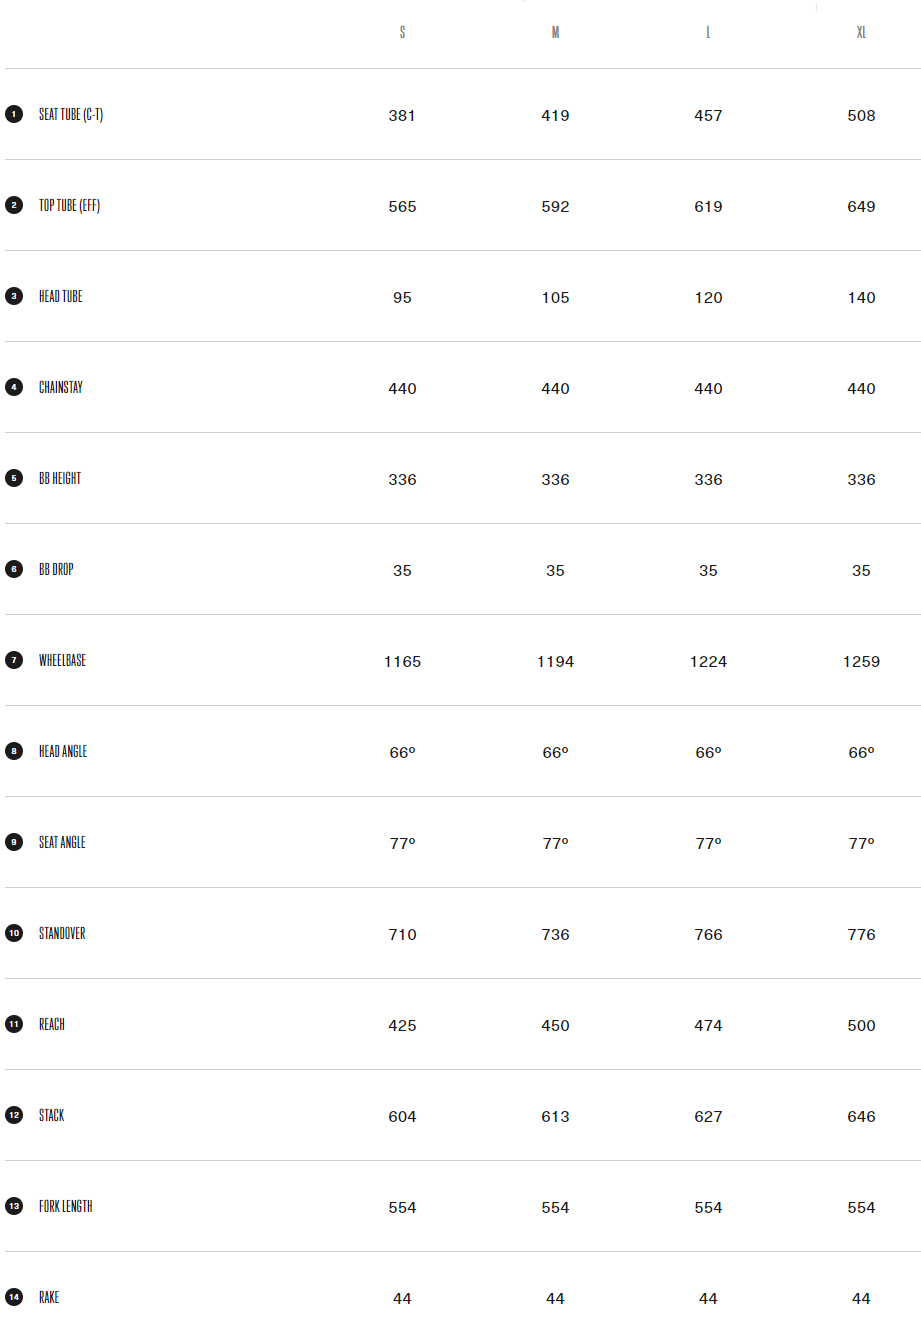Click the number 10 Standover badge
This screenshot has height=1318, width=921.
click(x=14, y=933)
